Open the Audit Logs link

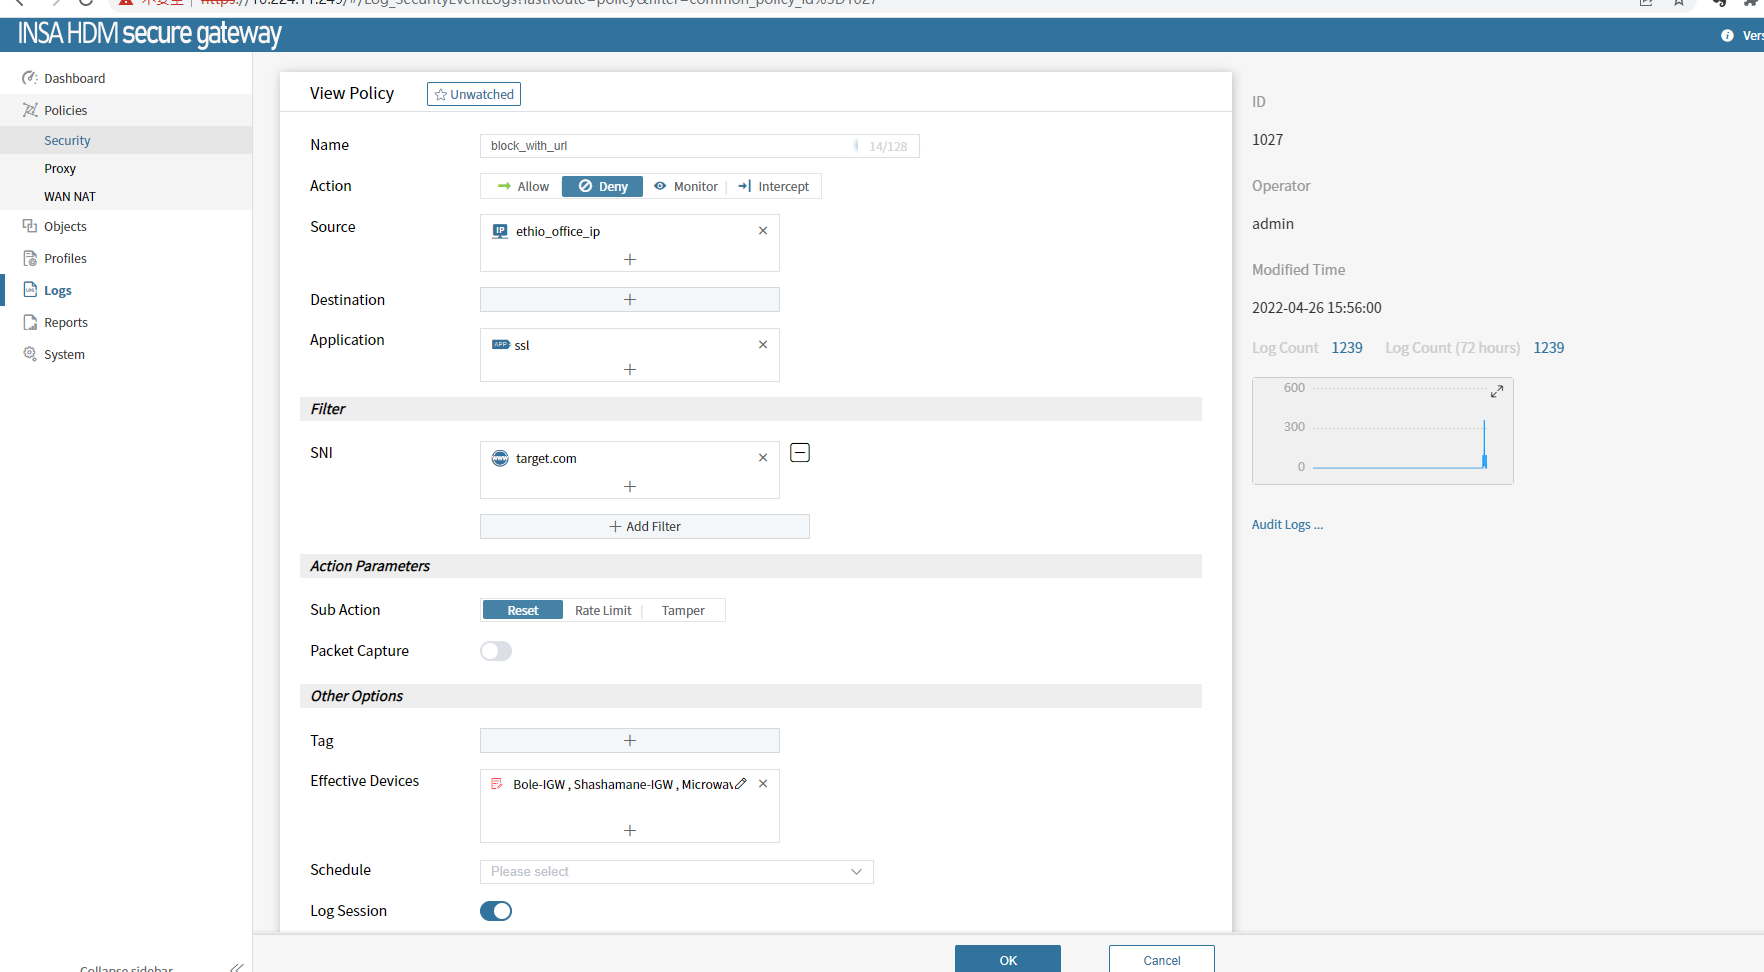pos(1287,525)
